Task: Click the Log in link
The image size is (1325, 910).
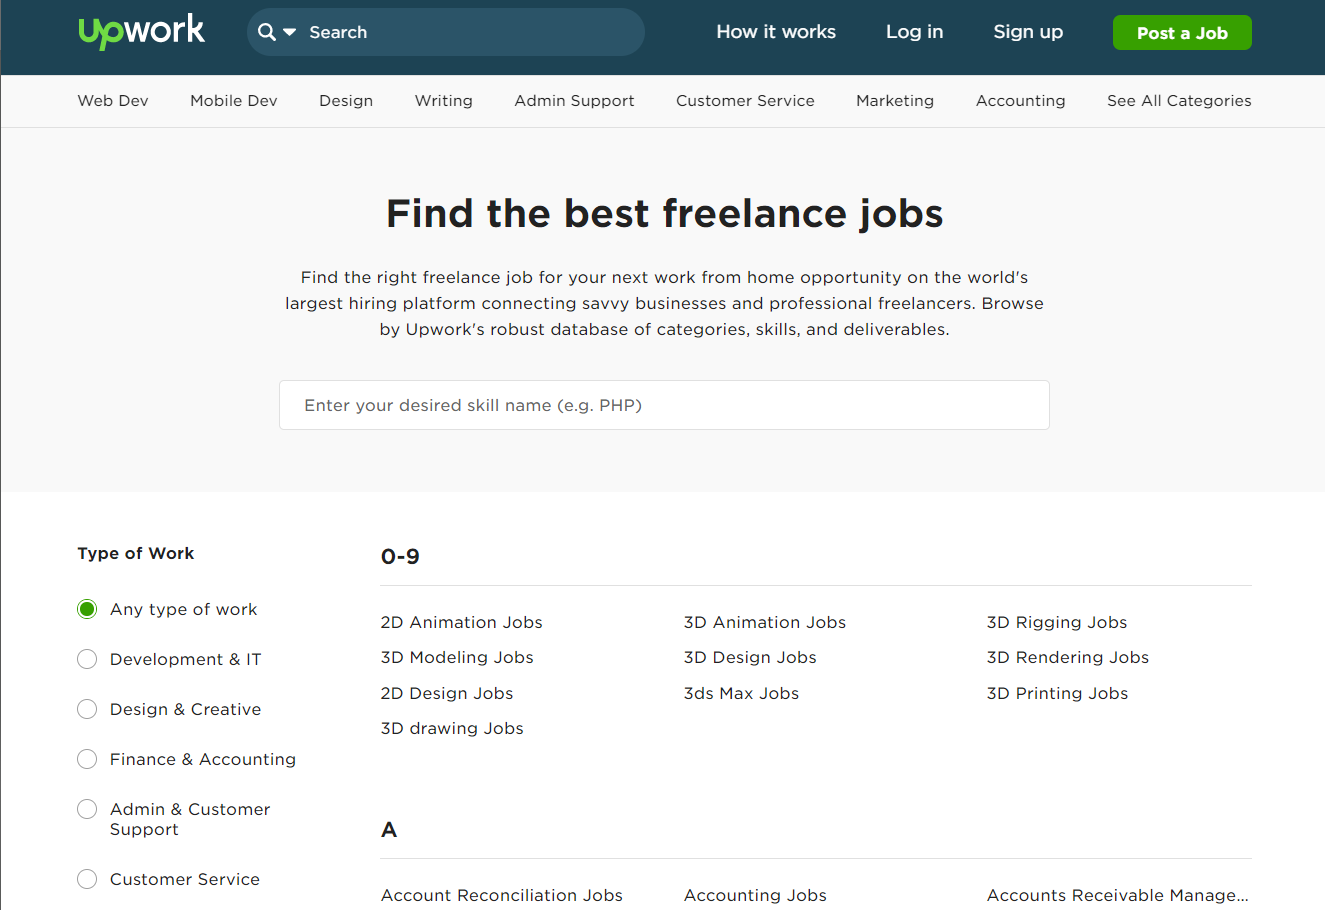Action: (x=913, y=31)
